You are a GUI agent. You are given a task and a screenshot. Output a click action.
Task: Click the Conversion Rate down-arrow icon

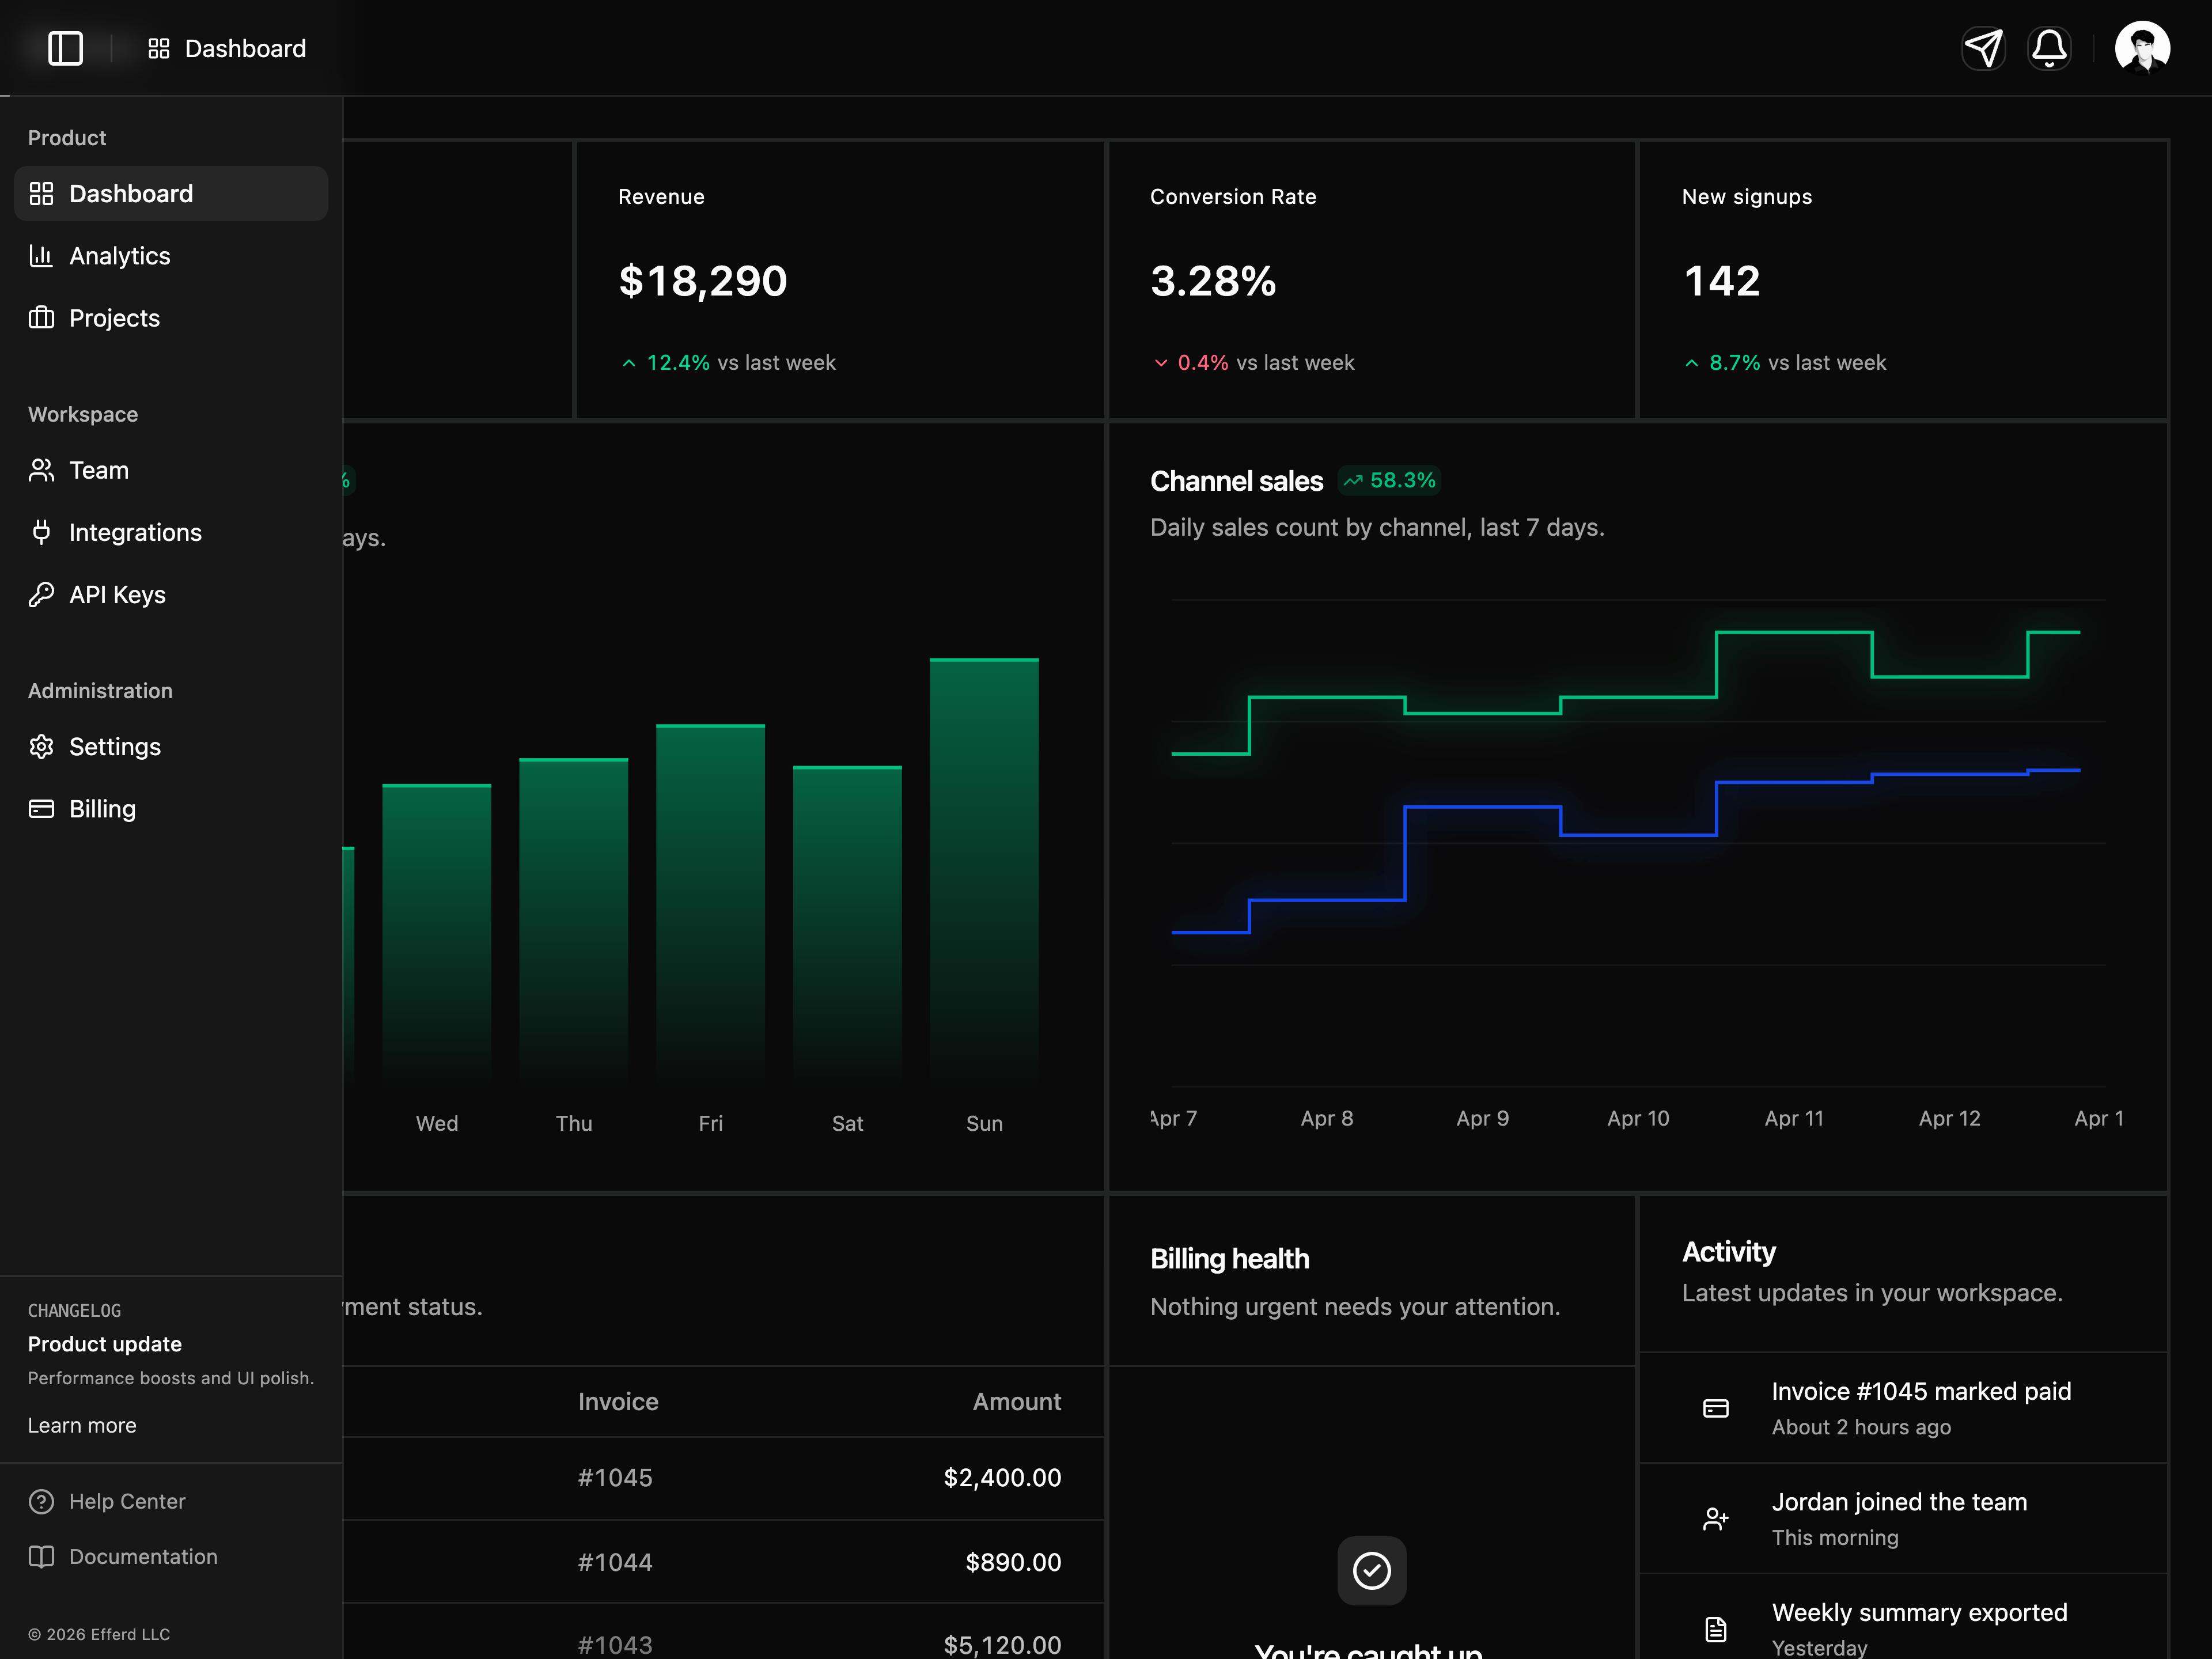[1160, 363]
